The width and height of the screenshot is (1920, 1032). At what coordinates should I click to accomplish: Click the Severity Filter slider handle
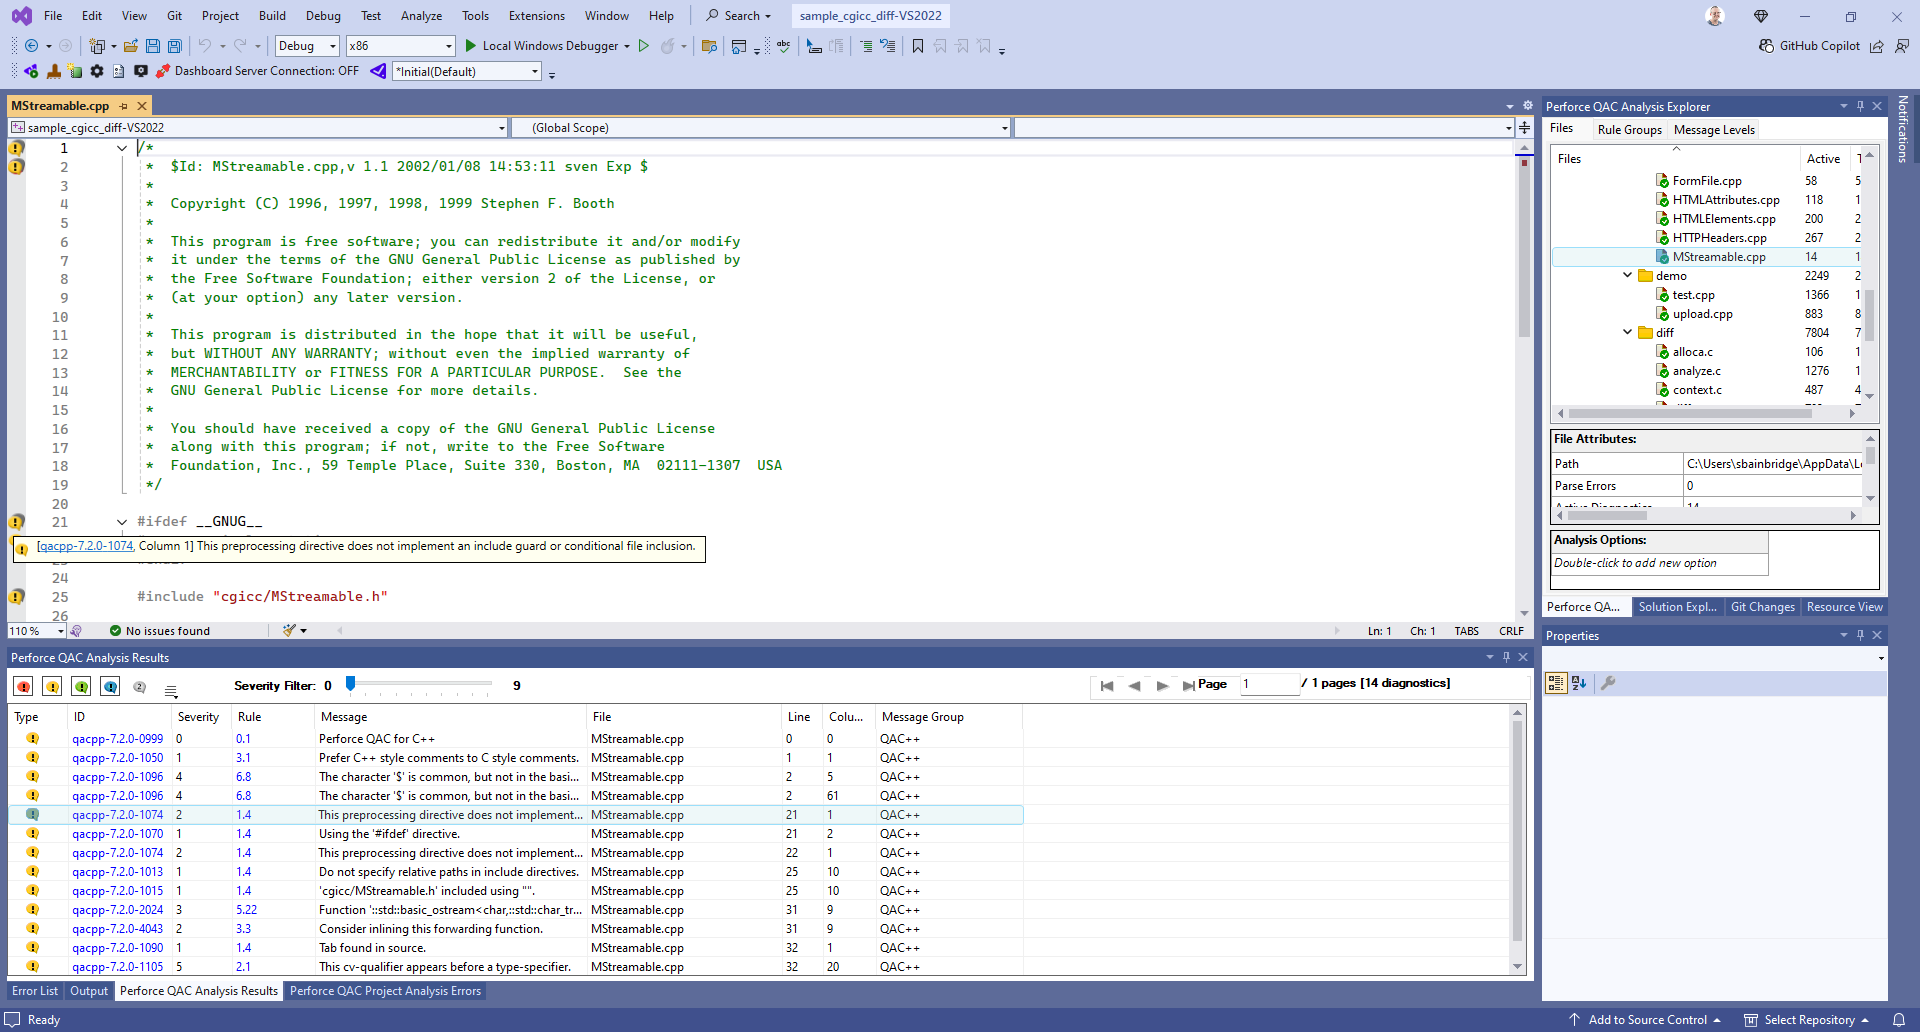point(350,684)
